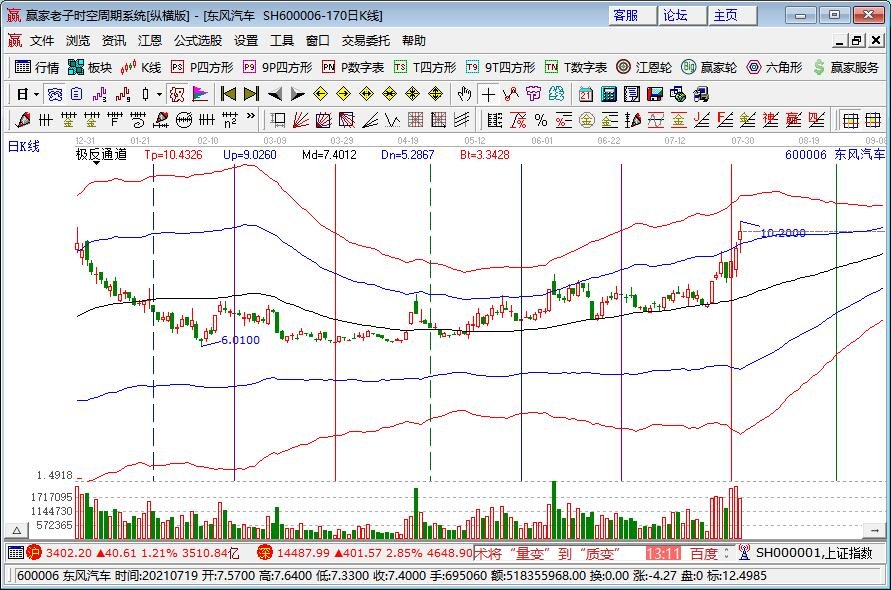This screenshot has height=590, width=891.
Task: Click the hand pan tool icon
Action: pos(464,94)
